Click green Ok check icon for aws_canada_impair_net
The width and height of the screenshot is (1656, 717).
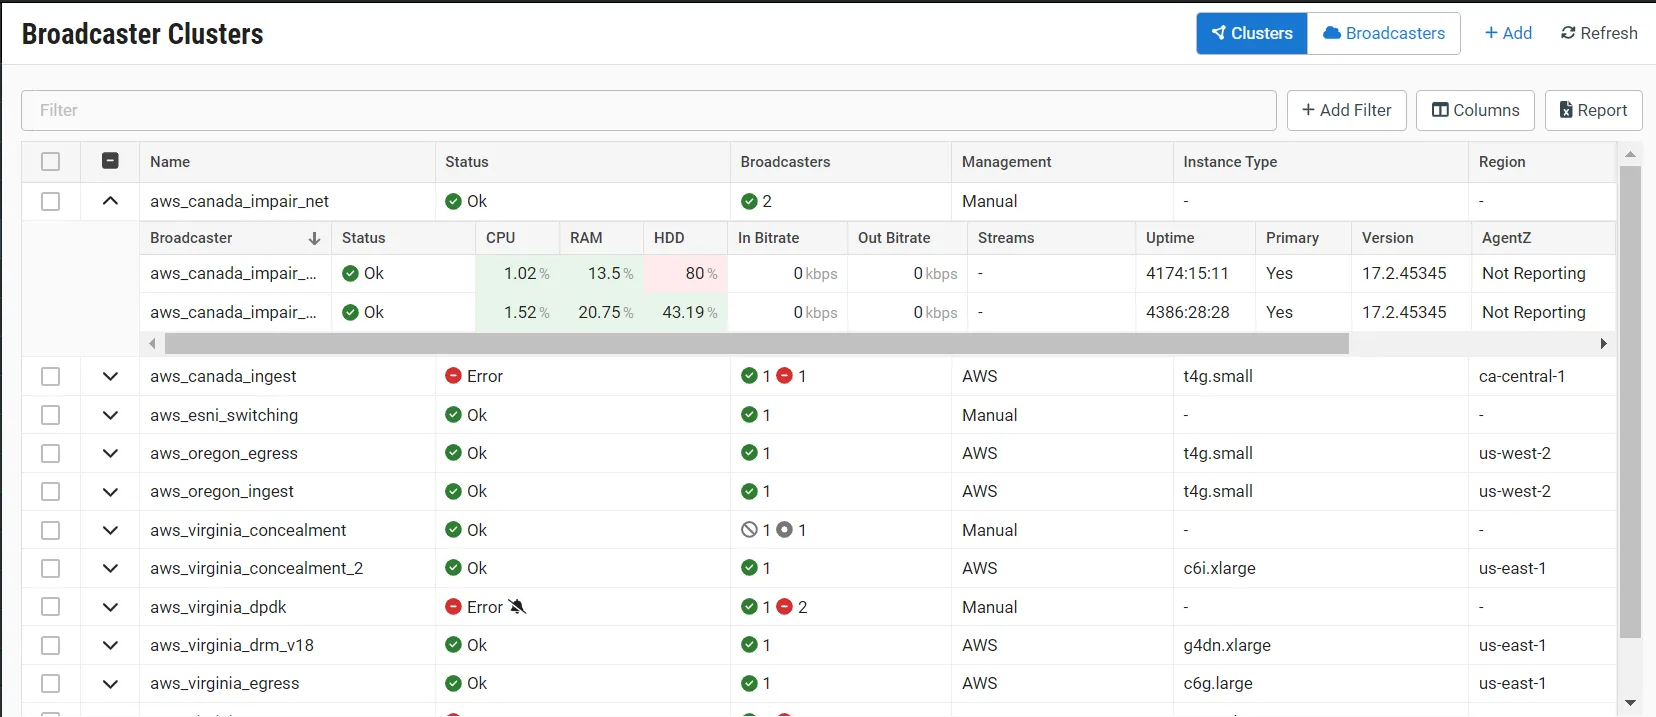click(x=454, y=201)
